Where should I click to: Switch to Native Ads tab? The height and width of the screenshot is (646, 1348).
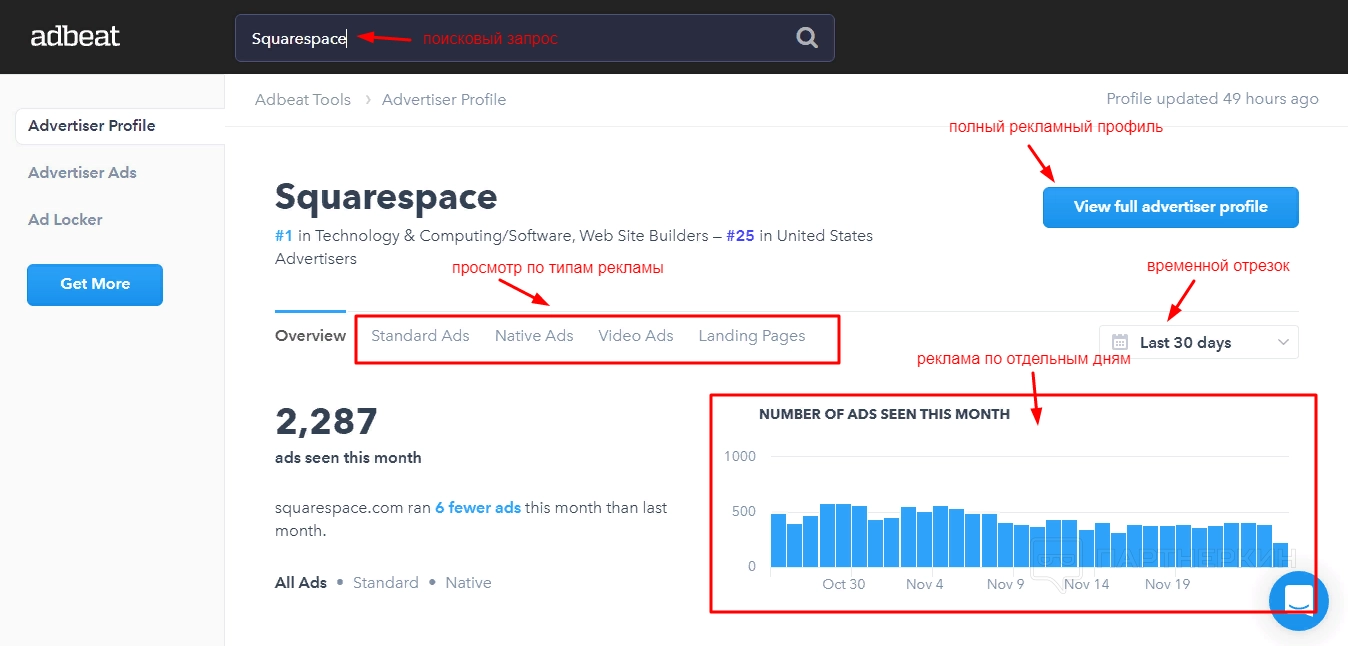click(534, 336)
